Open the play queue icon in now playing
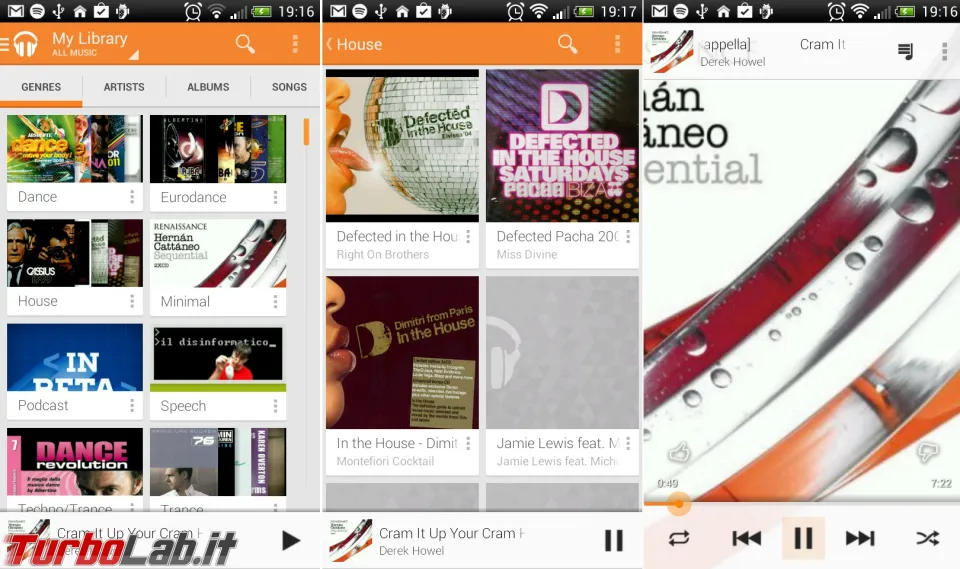960x569 pixels. pyautogui.click(x=905, y=51)
